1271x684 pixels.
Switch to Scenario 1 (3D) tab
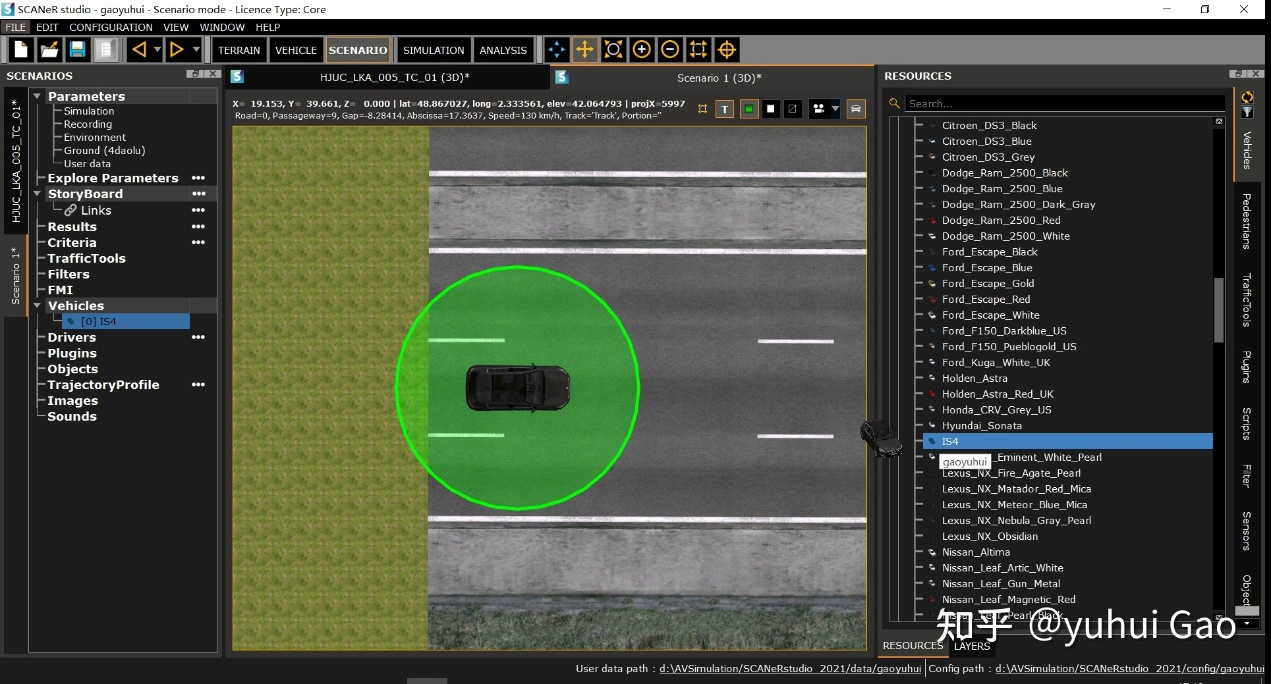click(718, 77)
